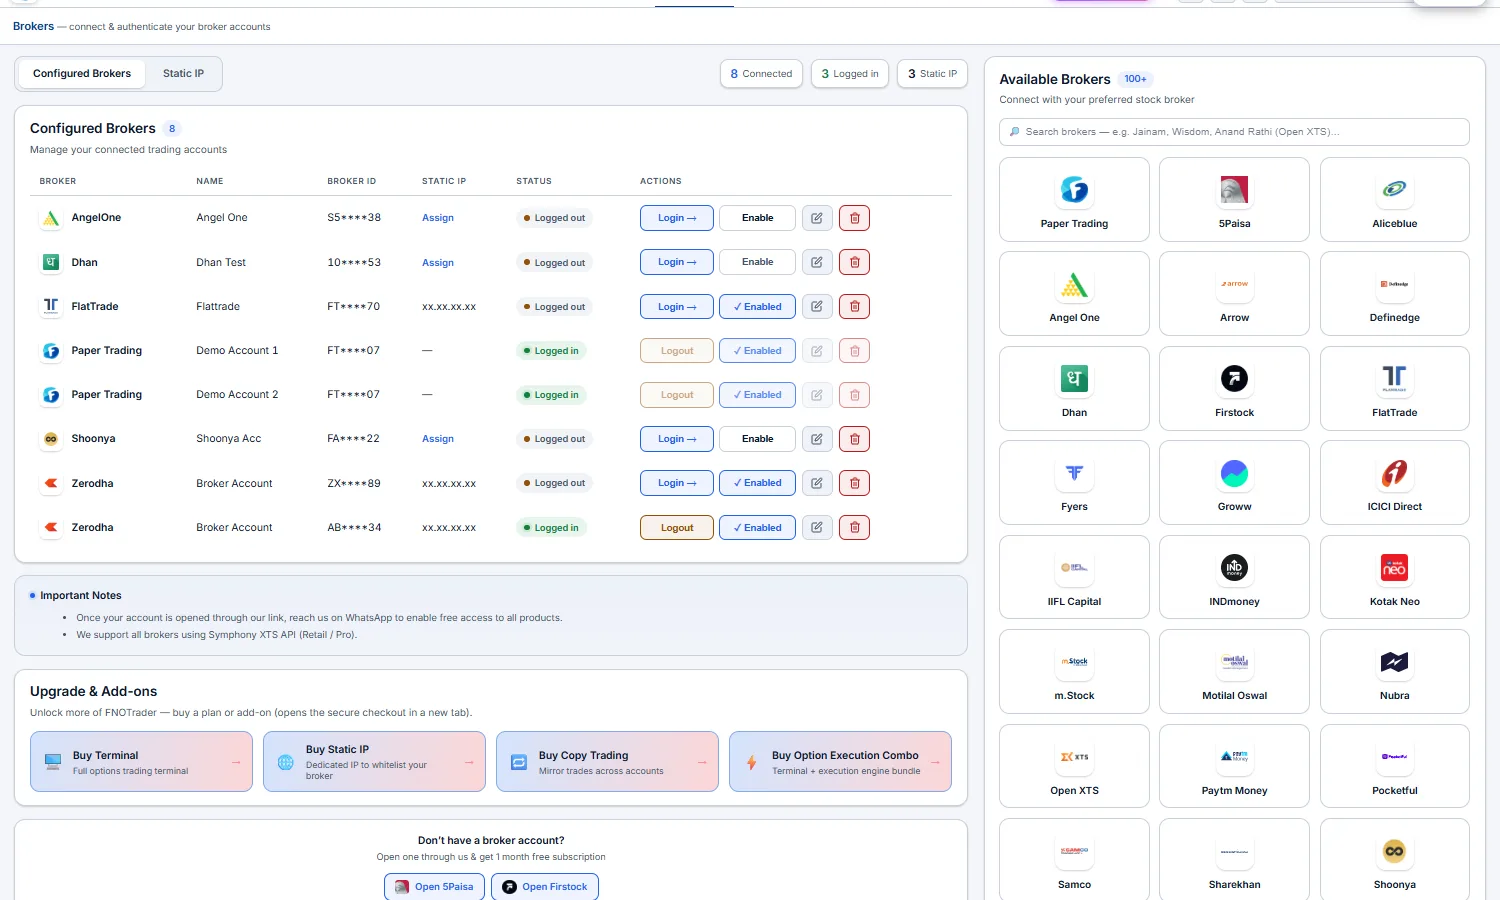1500x900 pixels.
Task: Choose the Motilal Oswal broker card
Action: point(1234,672)
